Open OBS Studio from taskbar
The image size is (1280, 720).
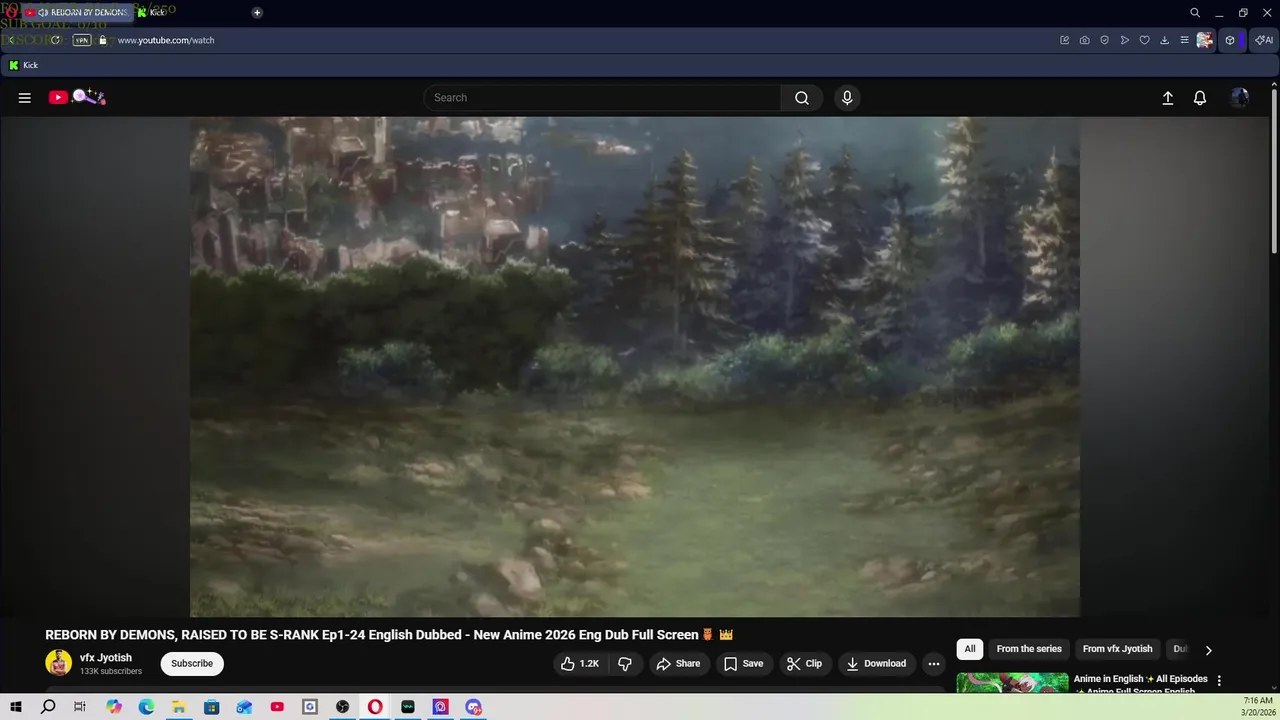coord(343,707)
